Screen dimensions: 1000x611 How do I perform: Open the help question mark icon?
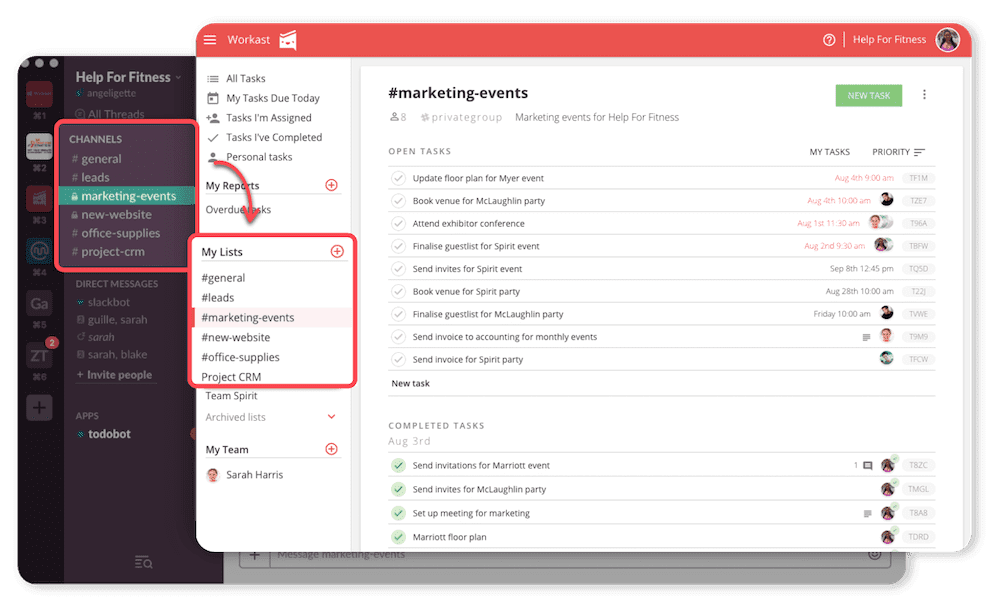pyautogui.click(x=829, y=40)
